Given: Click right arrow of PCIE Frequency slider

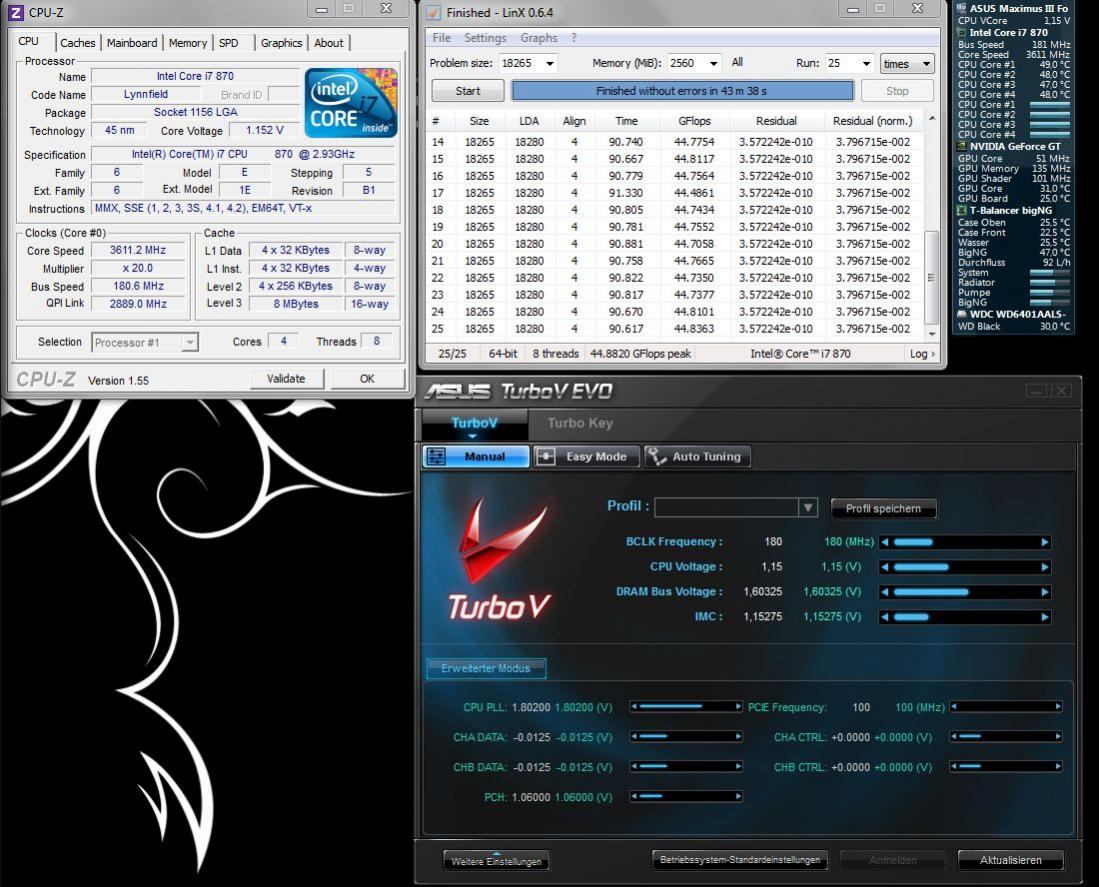Looking at the screenshot, I should (1058, 707).
